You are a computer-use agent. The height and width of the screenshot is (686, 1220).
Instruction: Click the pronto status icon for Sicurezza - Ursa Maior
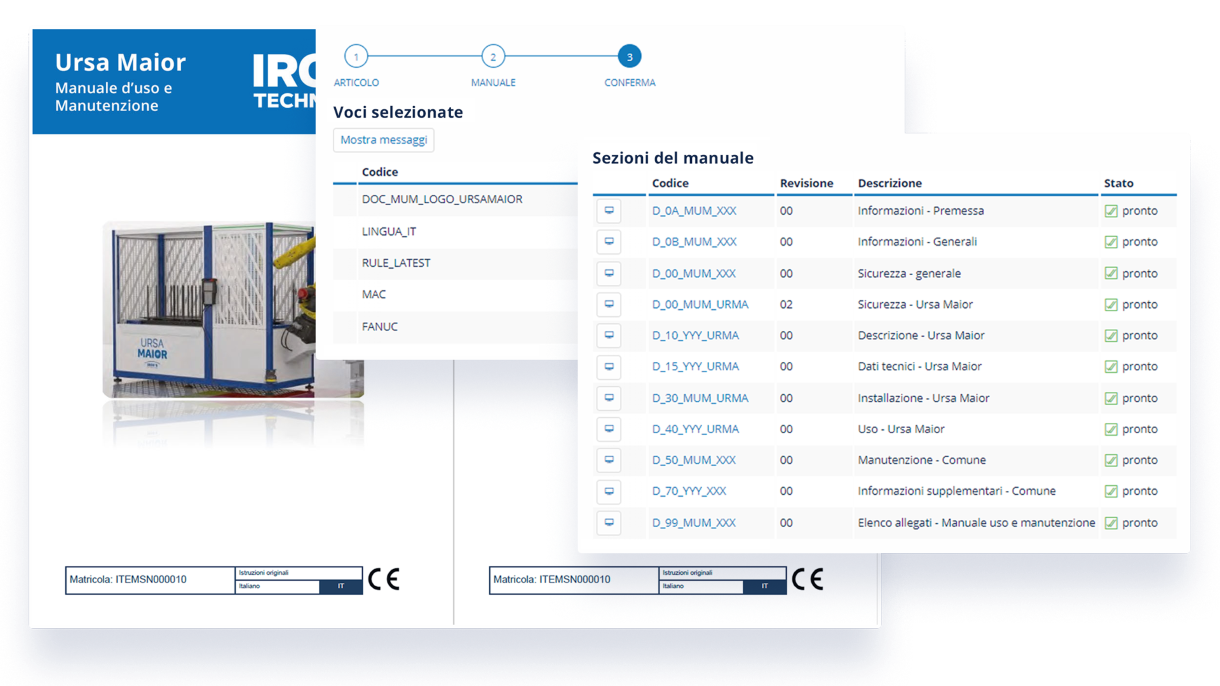click(1111, 304)
